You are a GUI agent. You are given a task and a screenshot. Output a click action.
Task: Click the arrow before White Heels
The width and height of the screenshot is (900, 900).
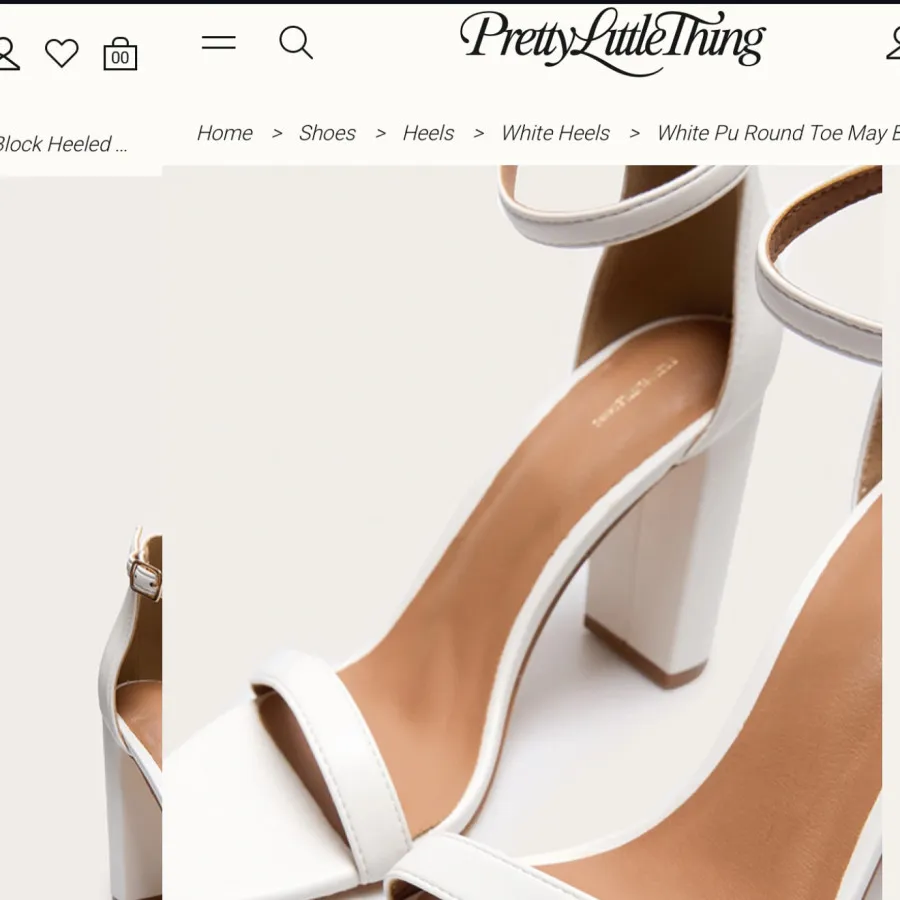pyautogui.click(x=478, y=133)
